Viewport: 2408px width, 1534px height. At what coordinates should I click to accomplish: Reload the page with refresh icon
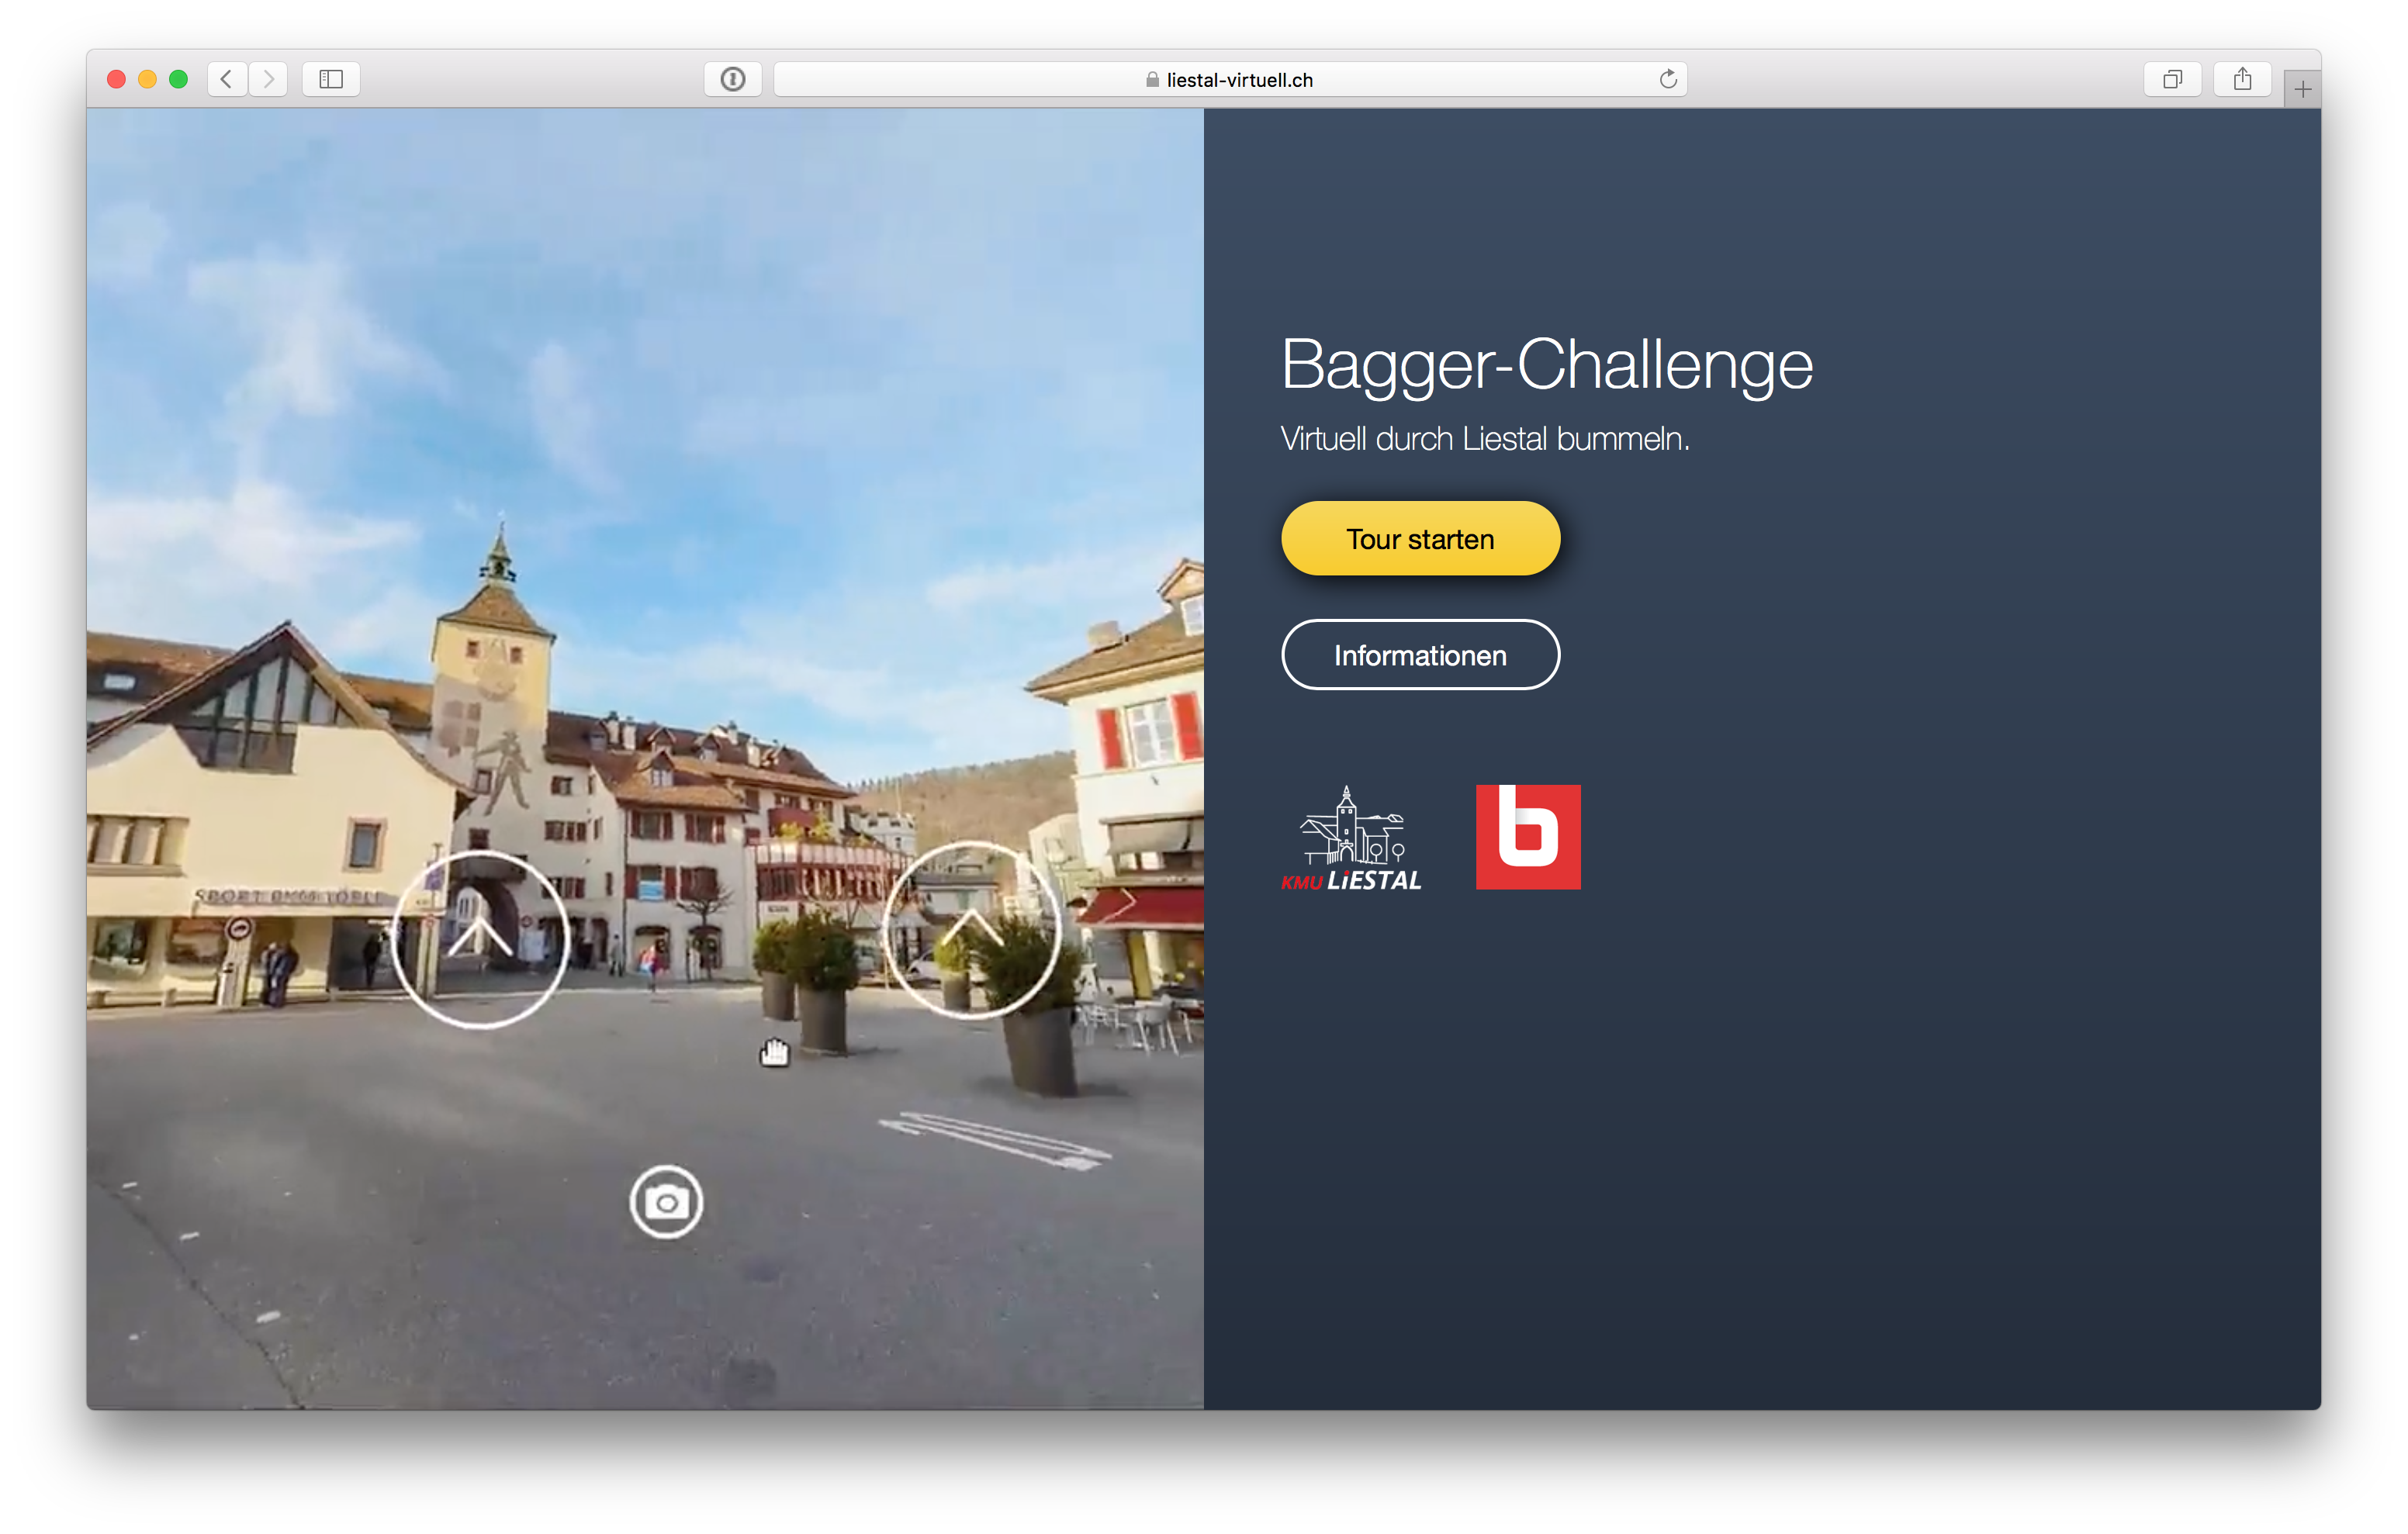(x=1667, y=79)
